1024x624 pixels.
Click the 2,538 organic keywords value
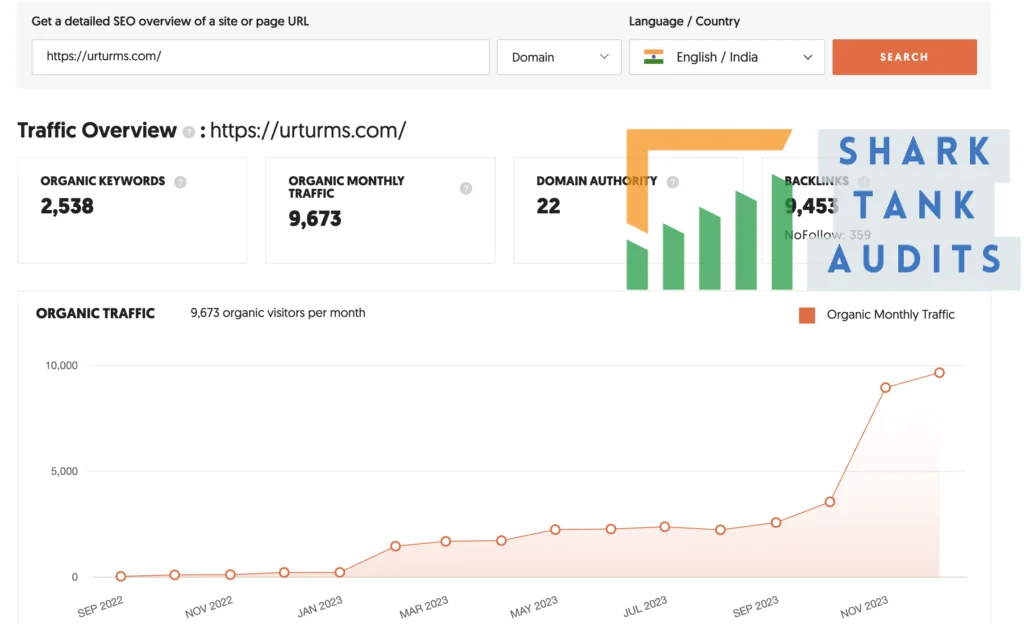coord(67,206)
